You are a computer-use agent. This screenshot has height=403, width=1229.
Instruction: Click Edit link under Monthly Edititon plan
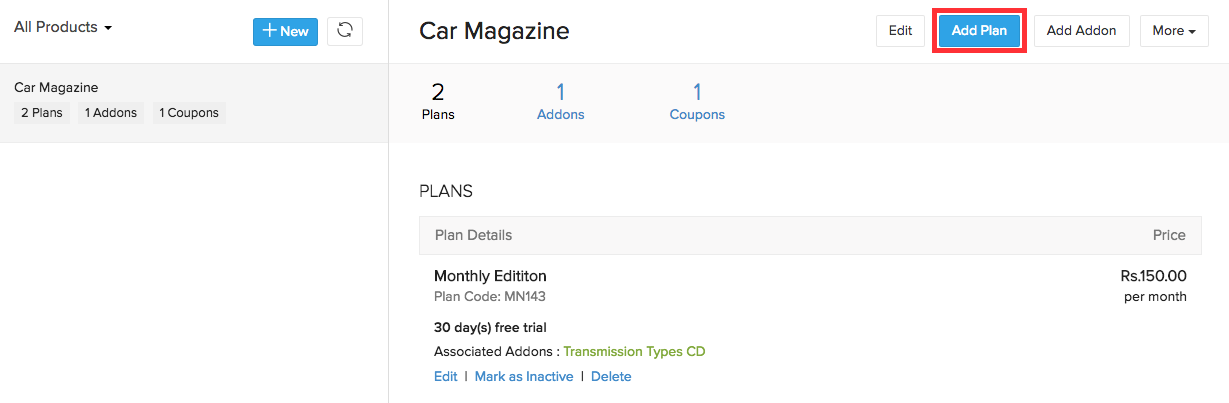pos(445,377)
